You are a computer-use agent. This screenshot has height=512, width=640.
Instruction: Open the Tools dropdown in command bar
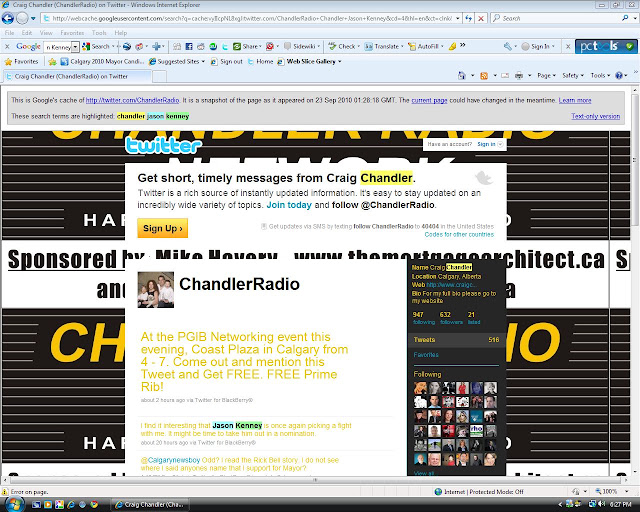click(x=600, y=76)
